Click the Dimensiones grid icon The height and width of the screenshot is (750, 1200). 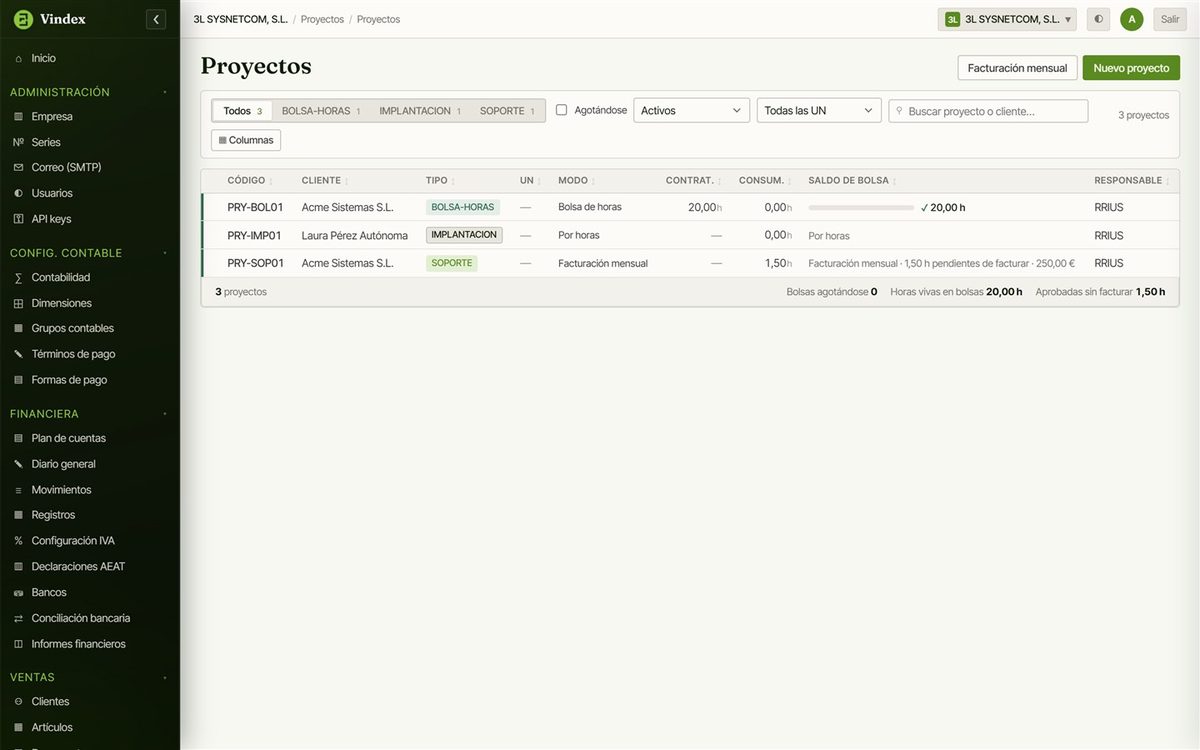tap(18, 303)
